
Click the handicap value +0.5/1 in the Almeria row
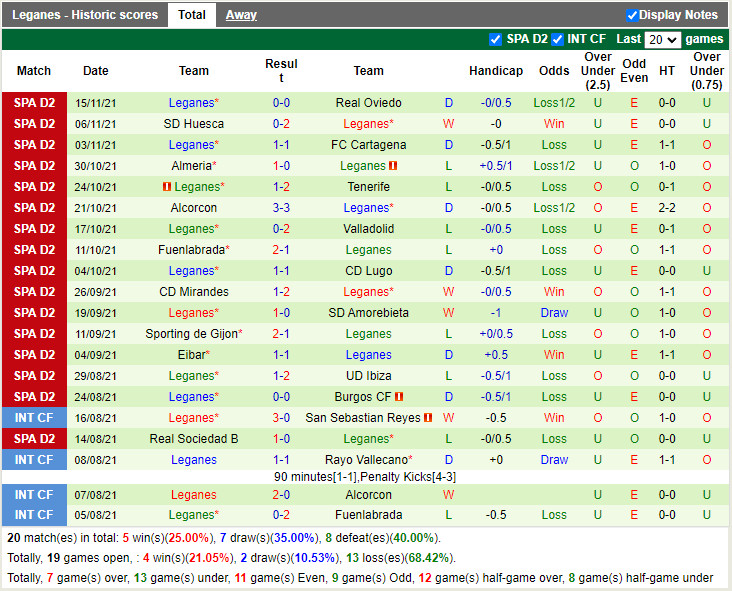point(496,166)
